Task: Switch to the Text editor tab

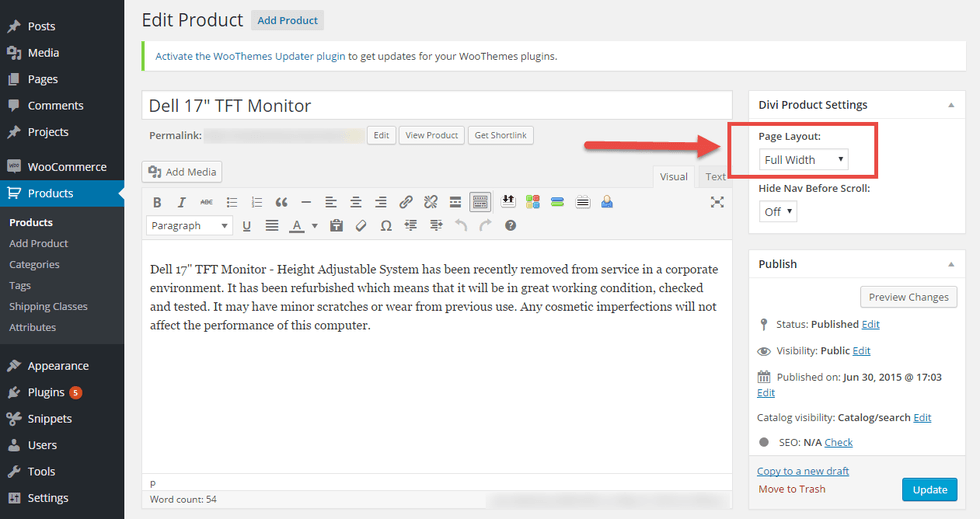Action: click(x=716, y=177)
